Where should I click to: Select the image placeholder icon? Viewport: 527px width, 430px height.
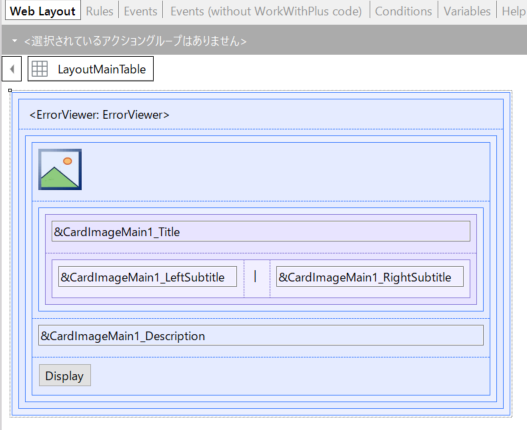tap(60, 169)
